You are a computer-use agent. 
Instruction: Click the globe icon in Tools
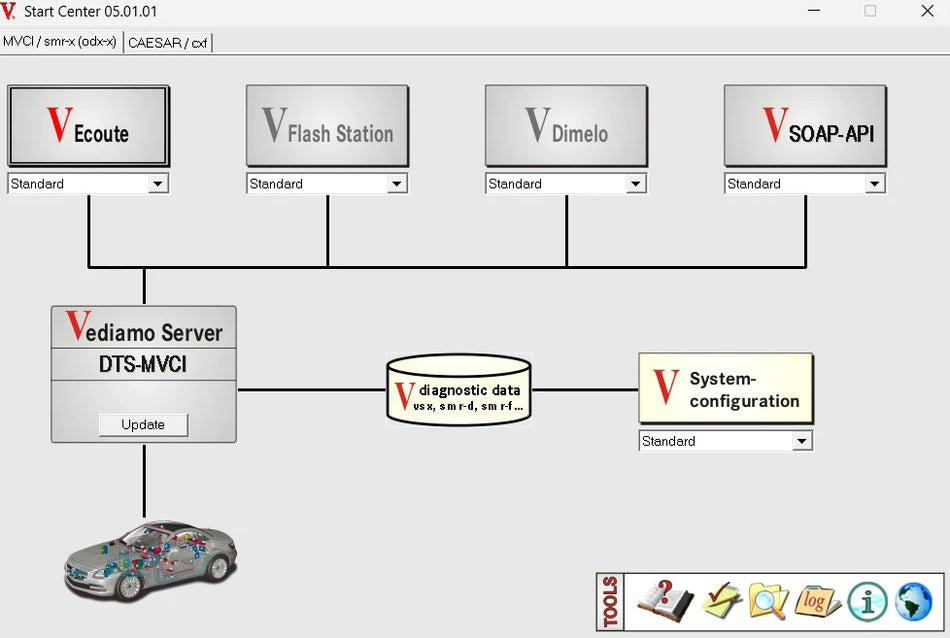click(914, 602)
